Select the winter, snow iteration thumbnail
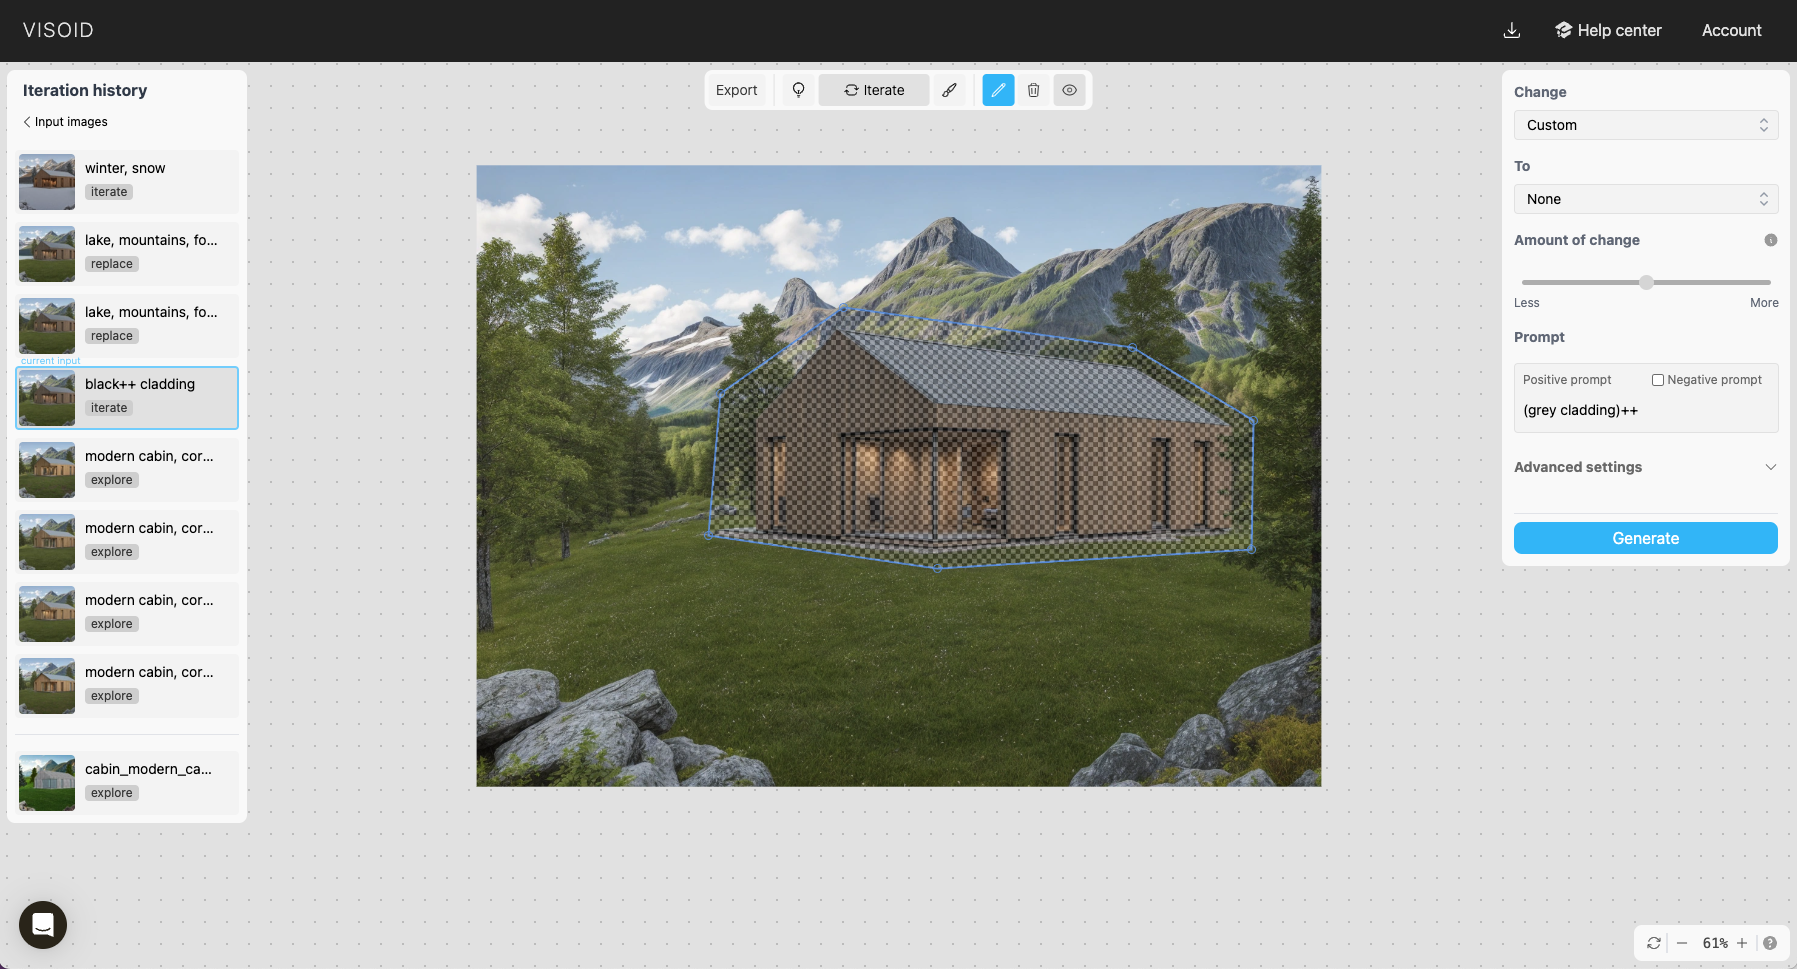Screen dimensions: 1797x969 (47, 181)
